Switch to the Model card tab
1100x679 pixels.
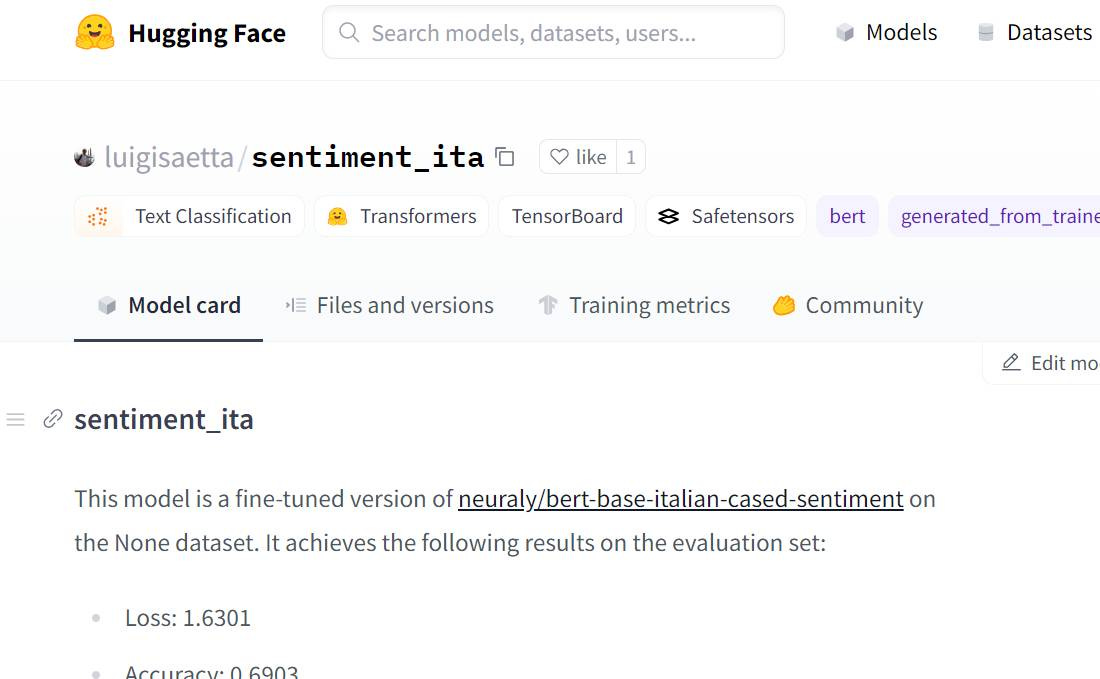point(168,306)
